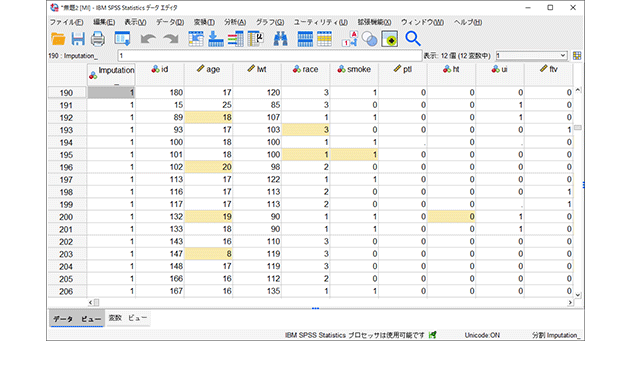Undo the last action

click(148, 39)
